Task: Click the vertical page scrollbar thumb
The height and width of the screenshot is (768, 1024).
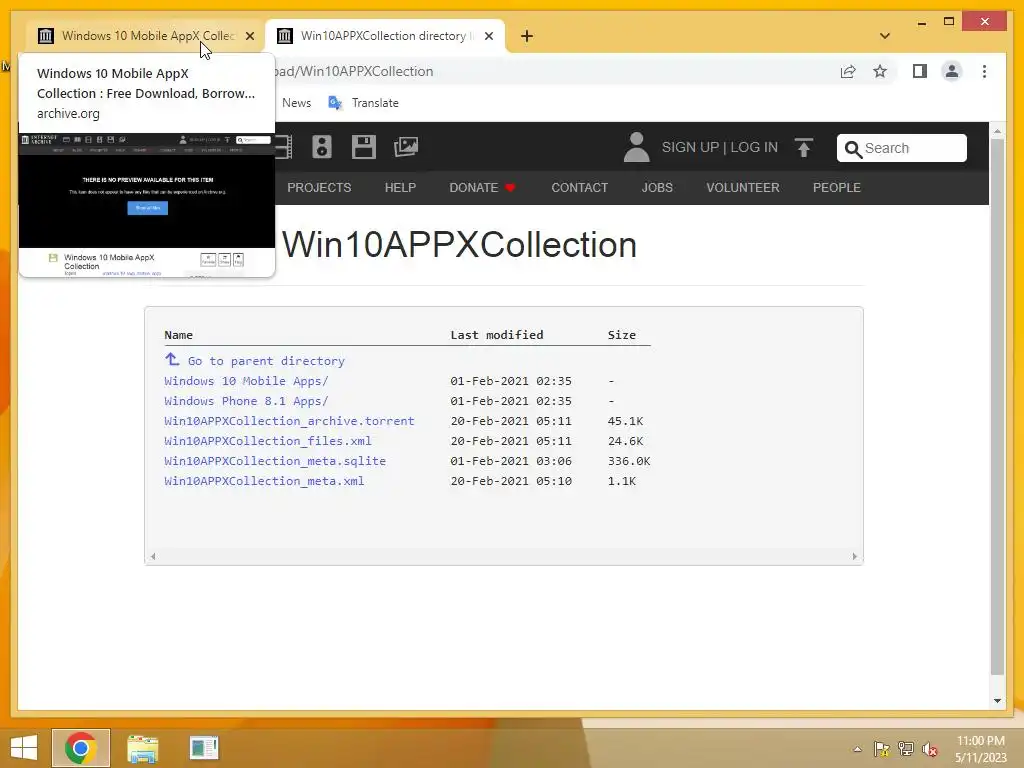Action: [997, 408]
